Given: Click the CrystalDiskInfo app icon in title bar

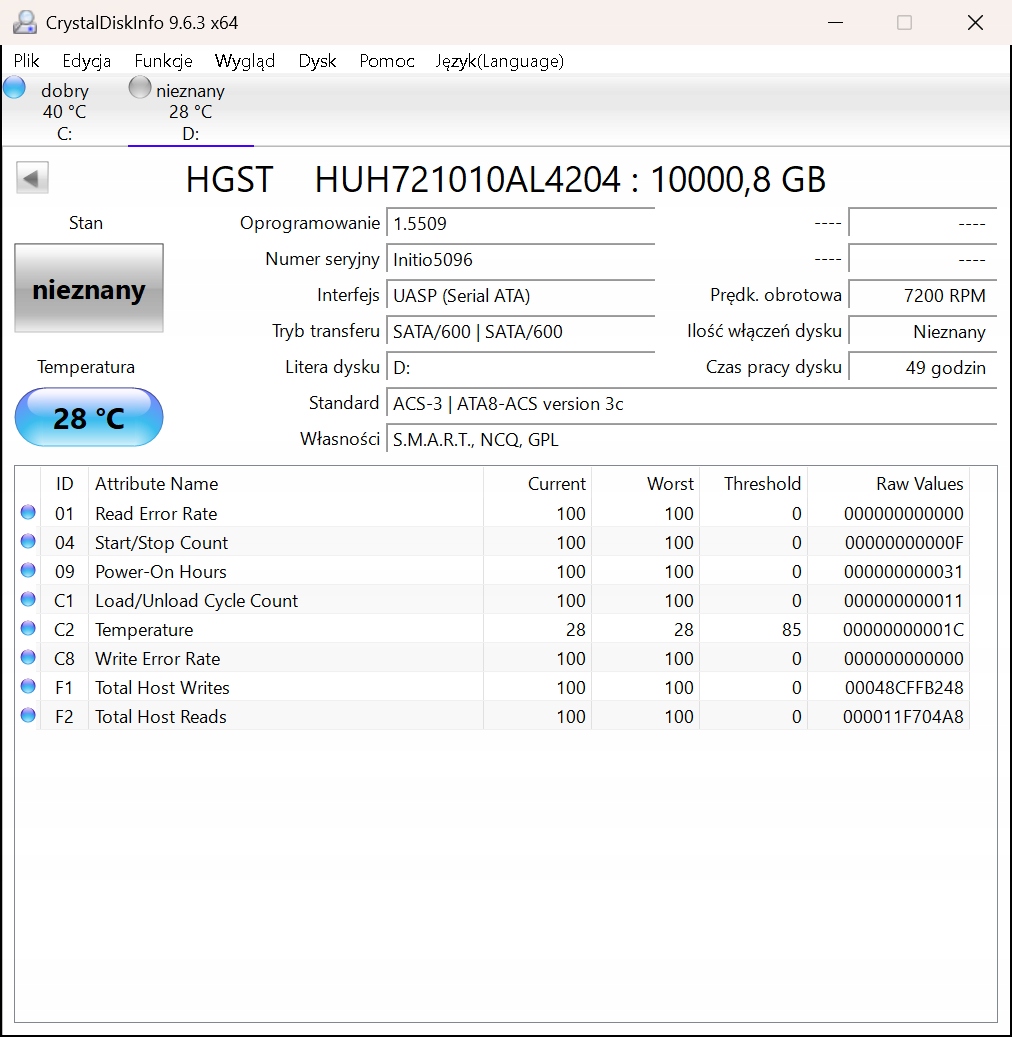Looking at the screenshot, I should [x=24, y=22].
